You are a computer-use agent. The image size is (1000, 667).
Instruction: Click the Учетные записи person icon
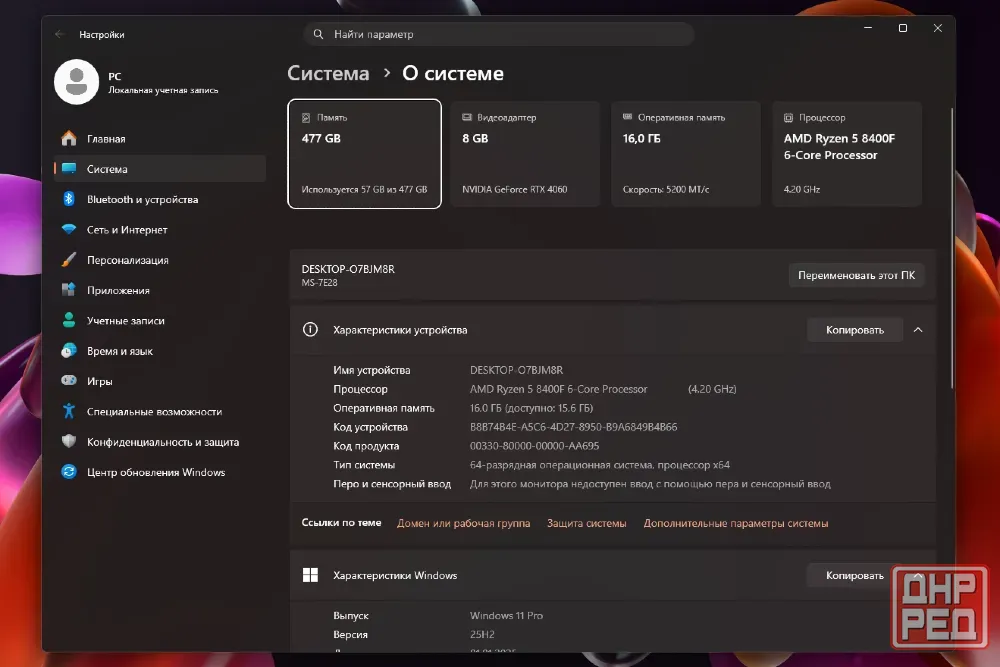69,320
